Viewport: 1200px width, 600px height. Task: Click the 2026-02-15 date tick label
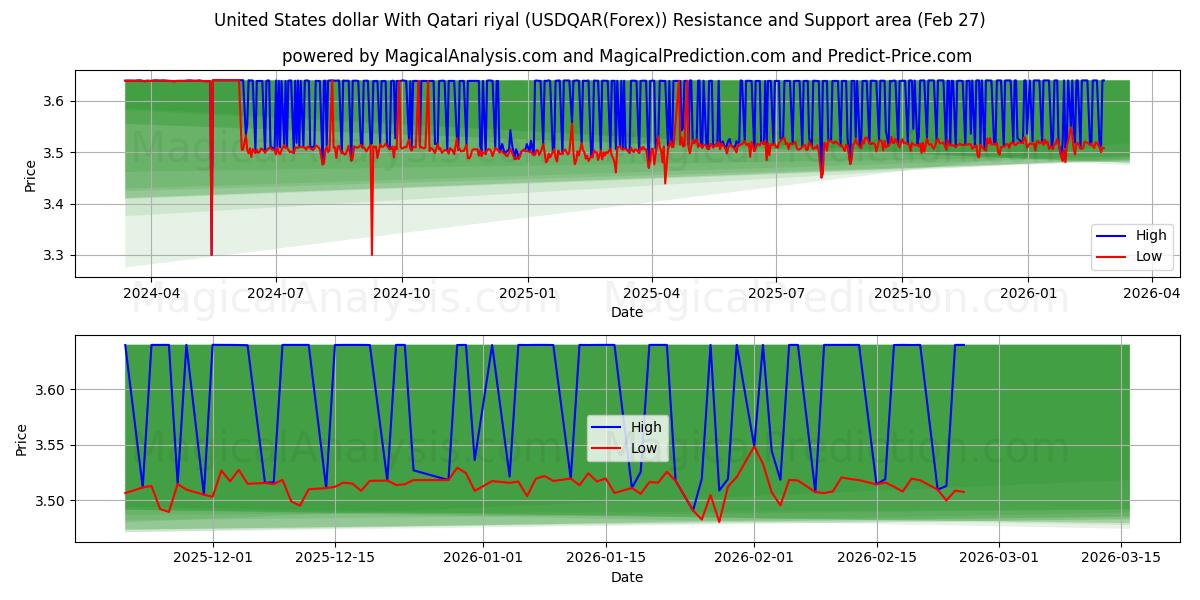click(877, 558)
